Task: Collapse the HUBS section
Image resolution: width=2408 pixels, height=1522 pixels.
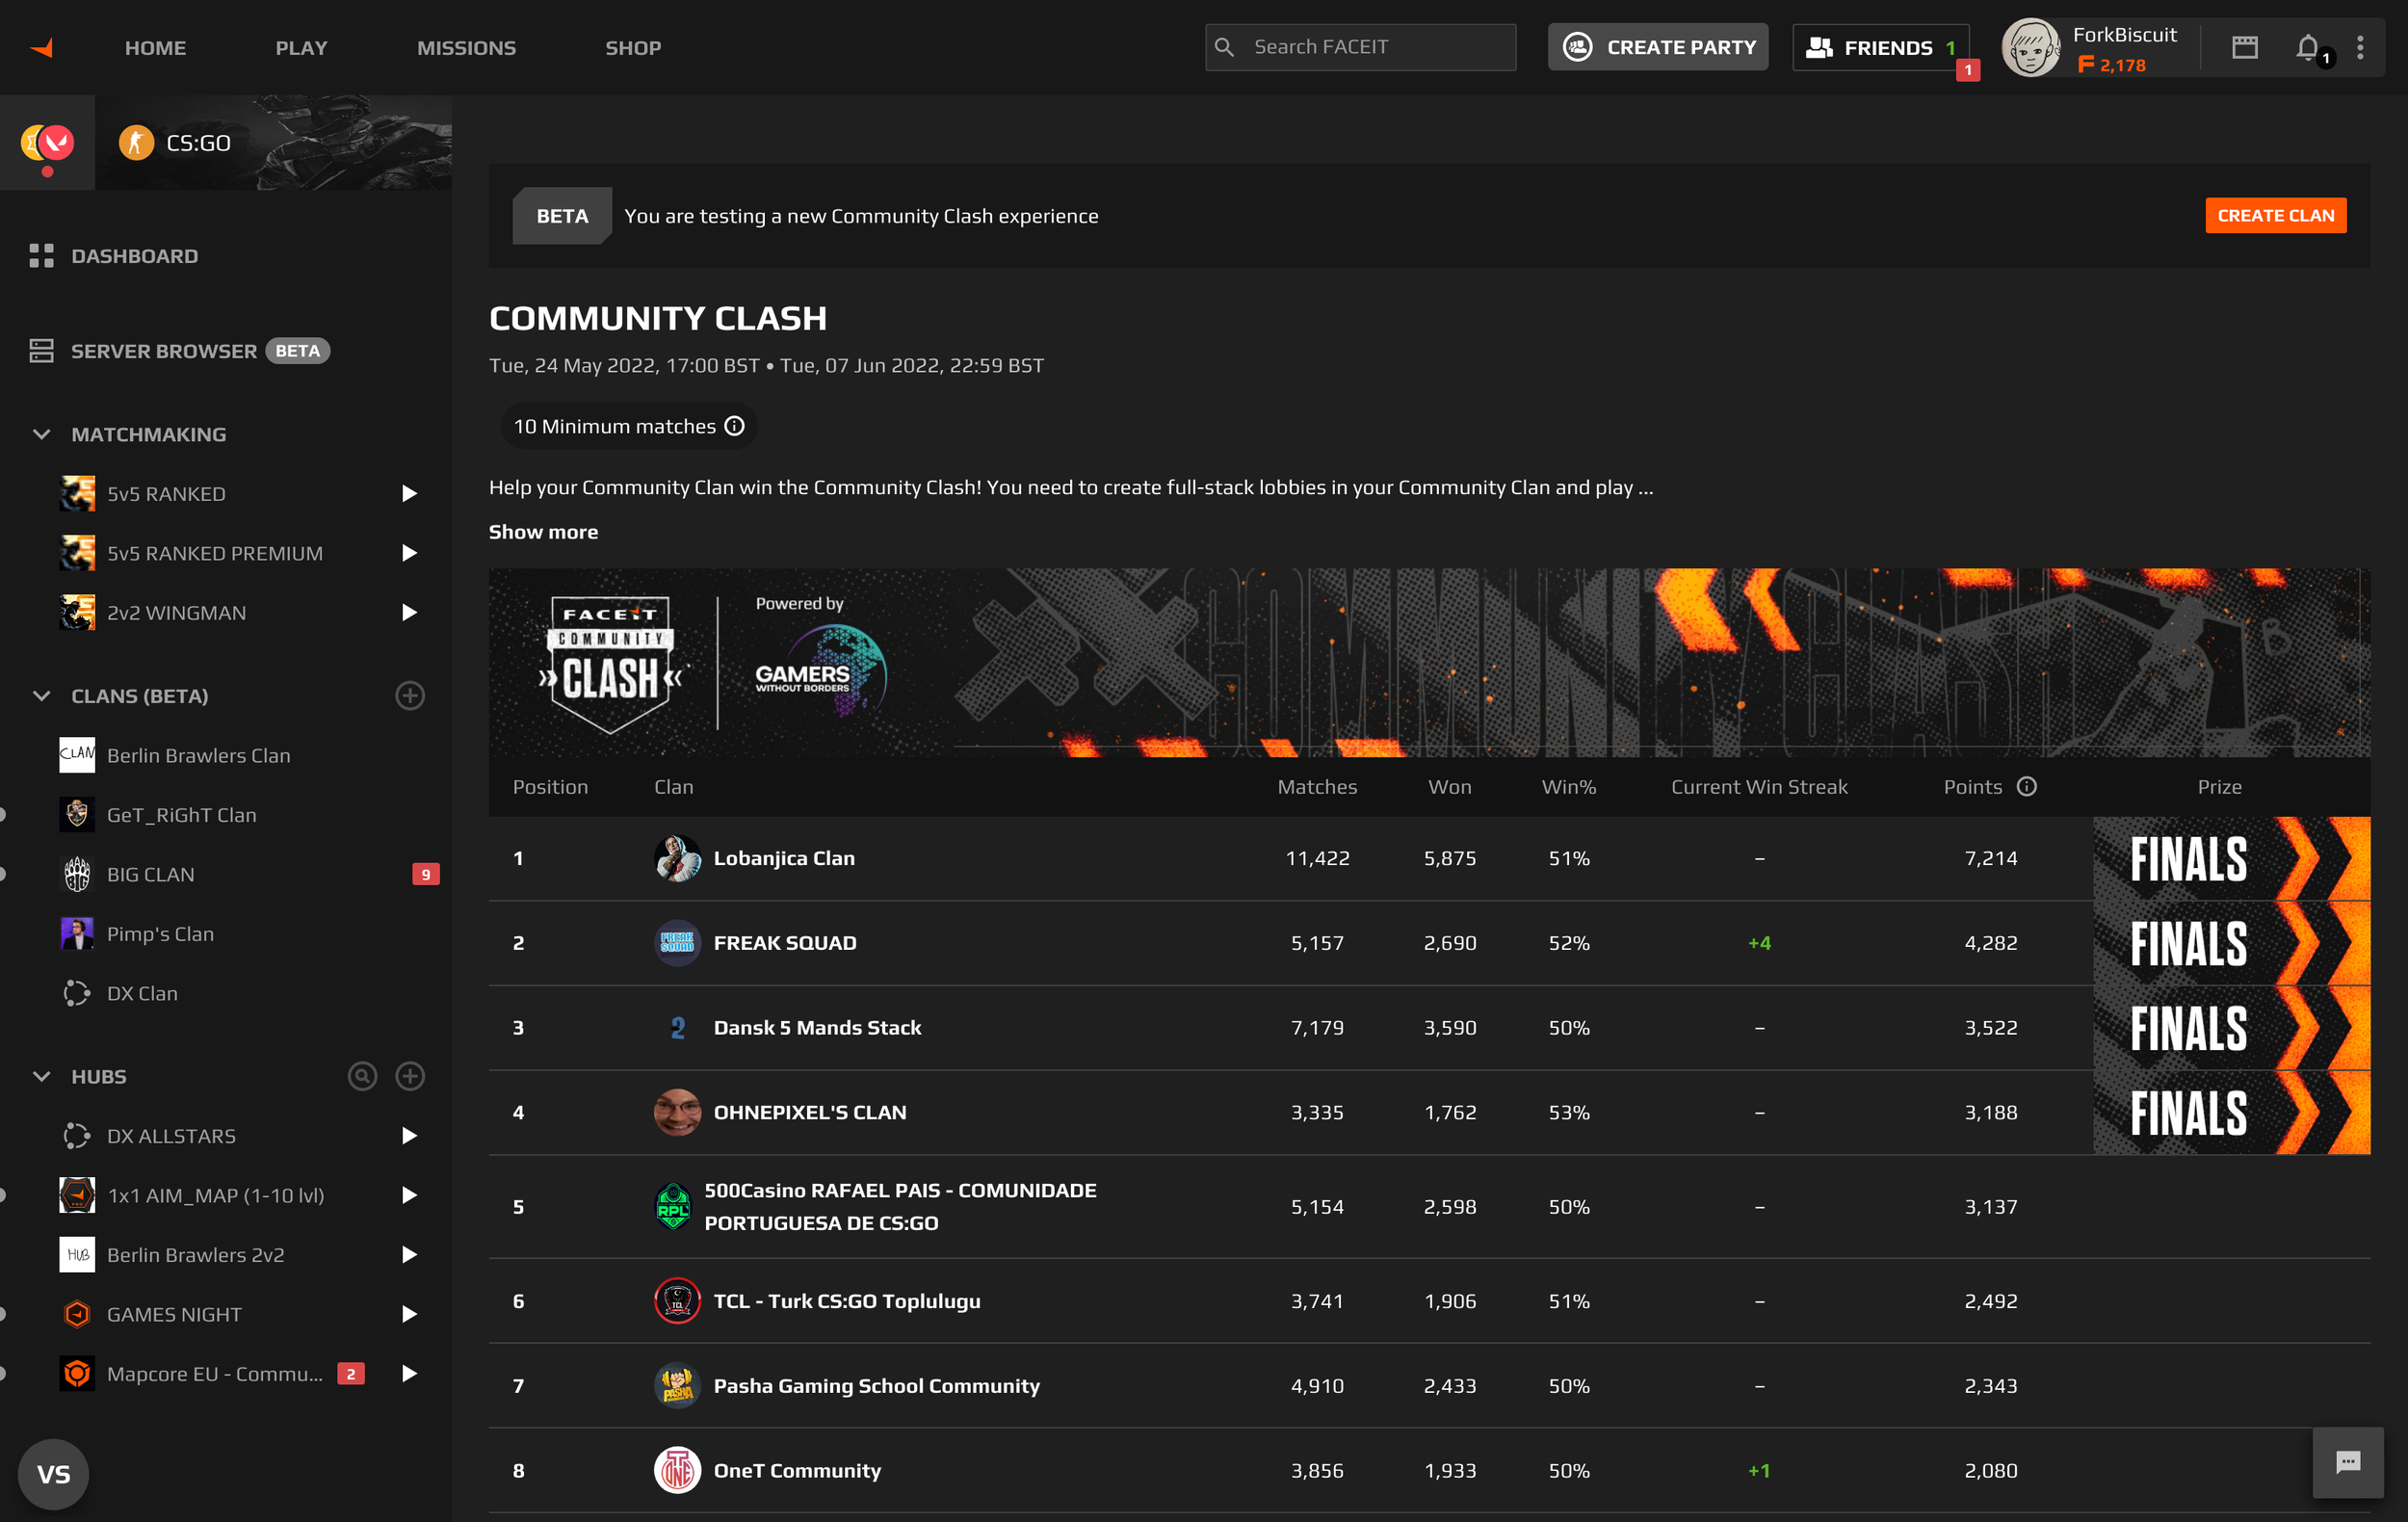Action: (x=40, y=1076)
